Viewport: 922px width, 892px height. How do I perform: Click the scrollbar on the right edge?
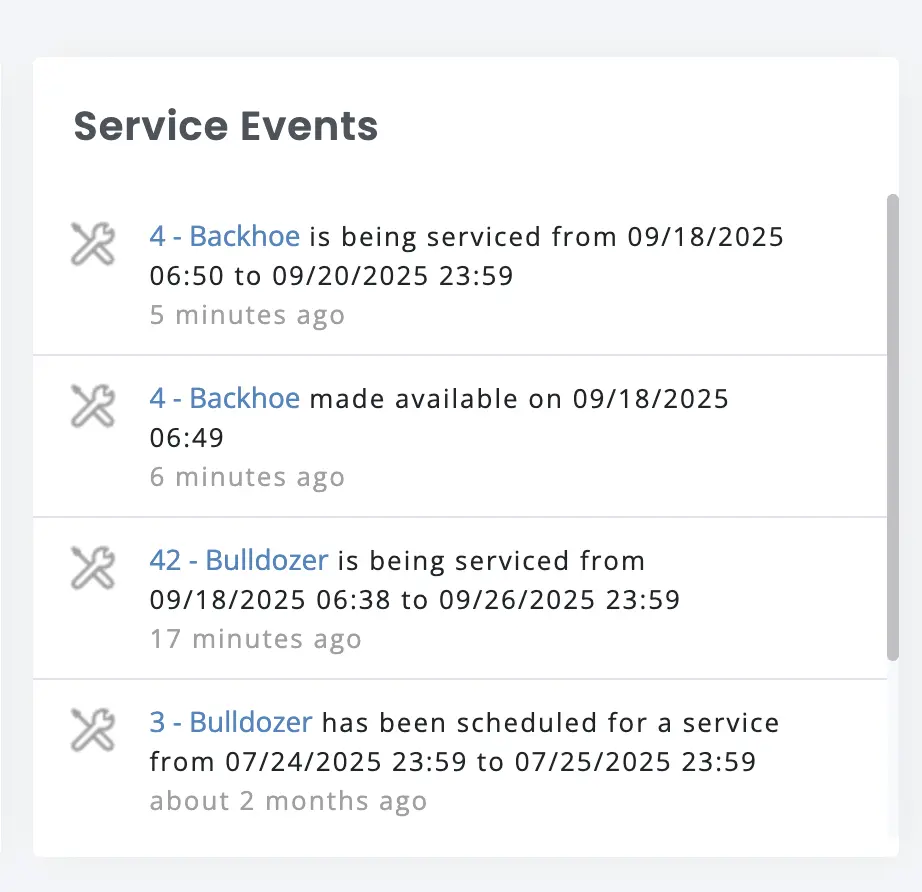(x=891, y=430)
